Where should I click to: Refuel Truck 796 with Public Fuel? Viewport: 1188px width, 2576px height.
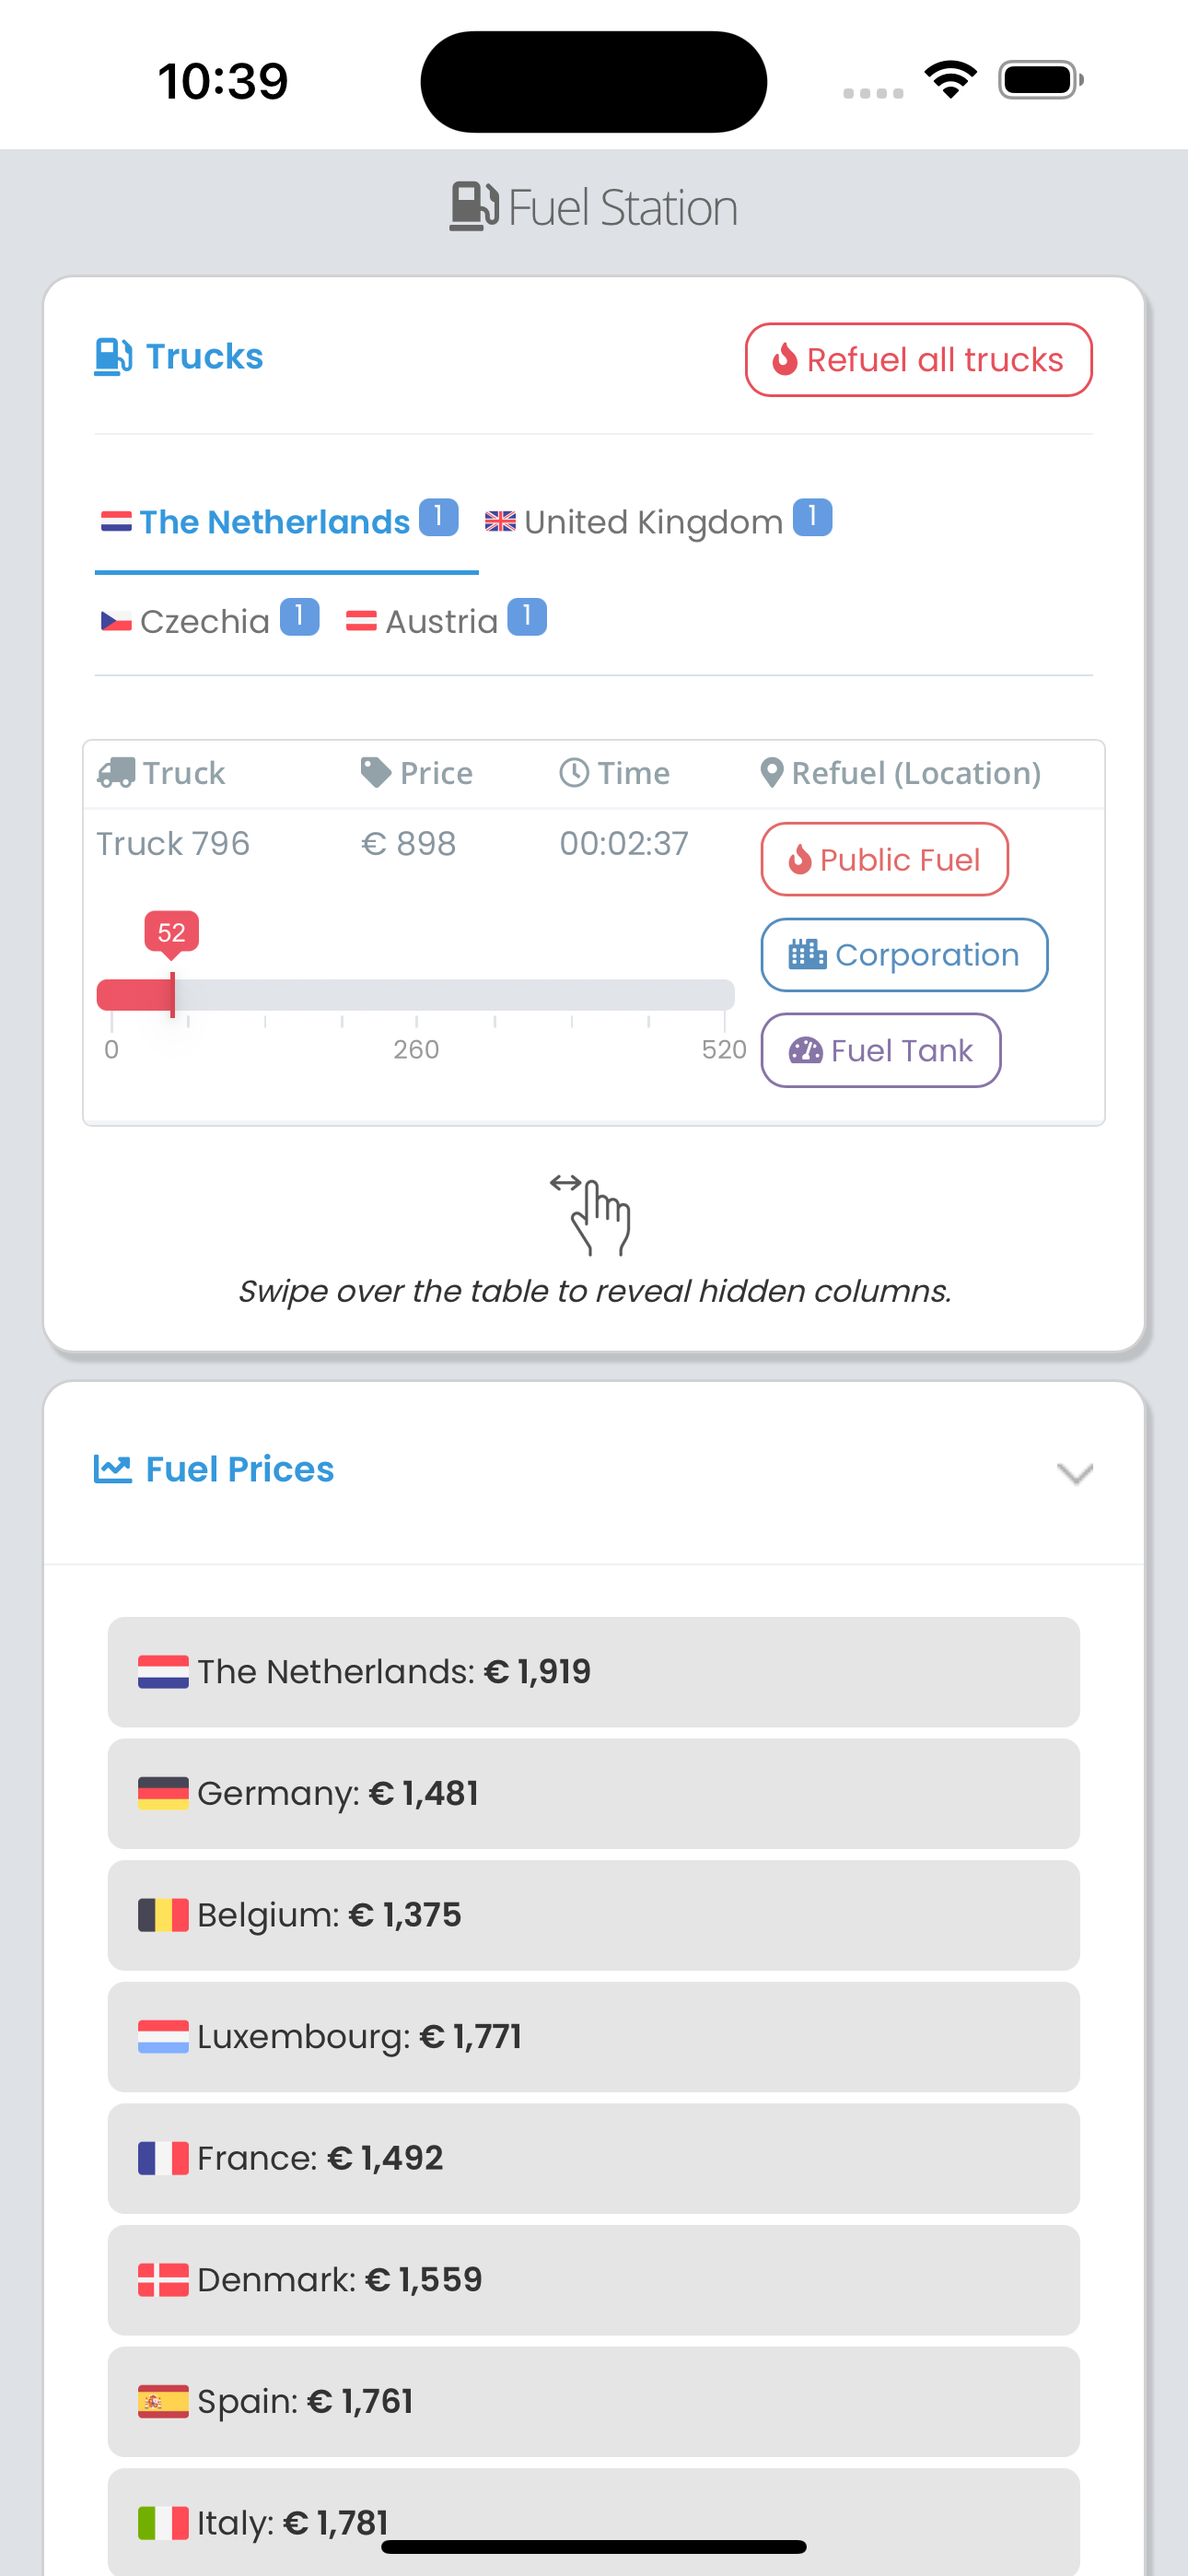tap(884, 859)
